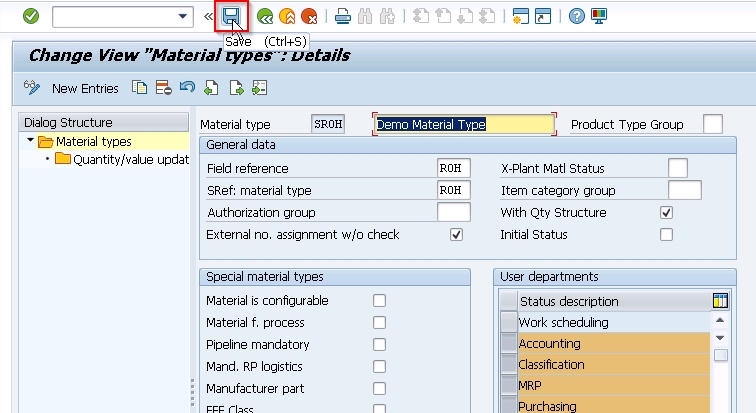Click the green Enter checkmark icon
Screen dimensions: 756x413
pyautogui.click(x=31, y=16)
